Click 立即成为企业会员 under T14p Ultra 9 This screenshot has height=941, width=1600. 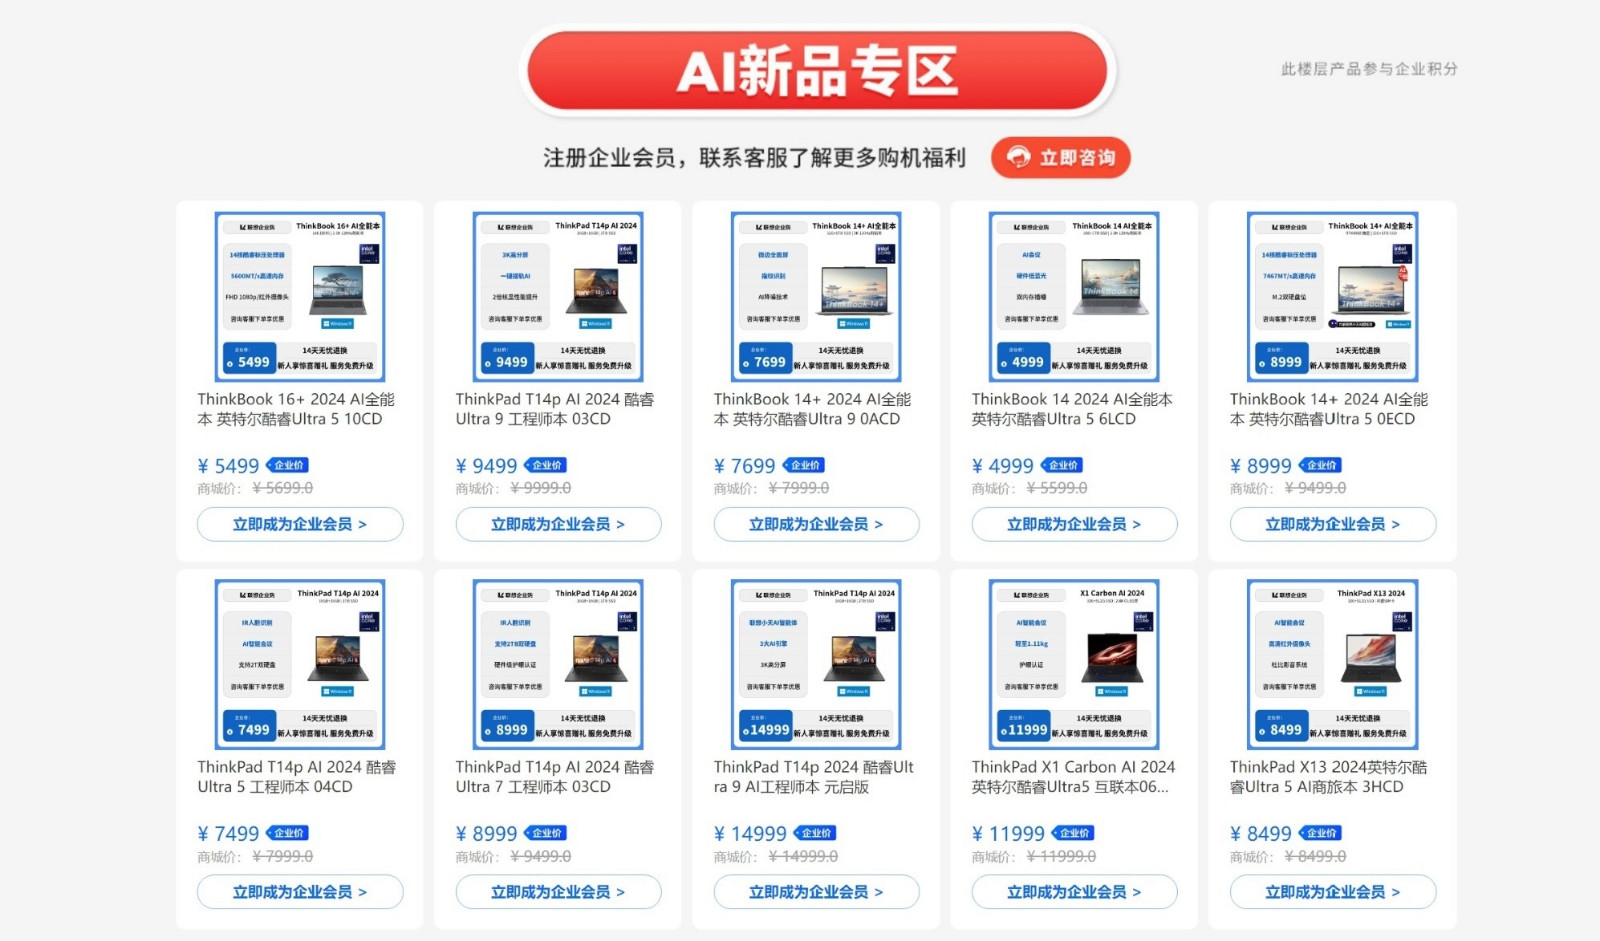558,524
